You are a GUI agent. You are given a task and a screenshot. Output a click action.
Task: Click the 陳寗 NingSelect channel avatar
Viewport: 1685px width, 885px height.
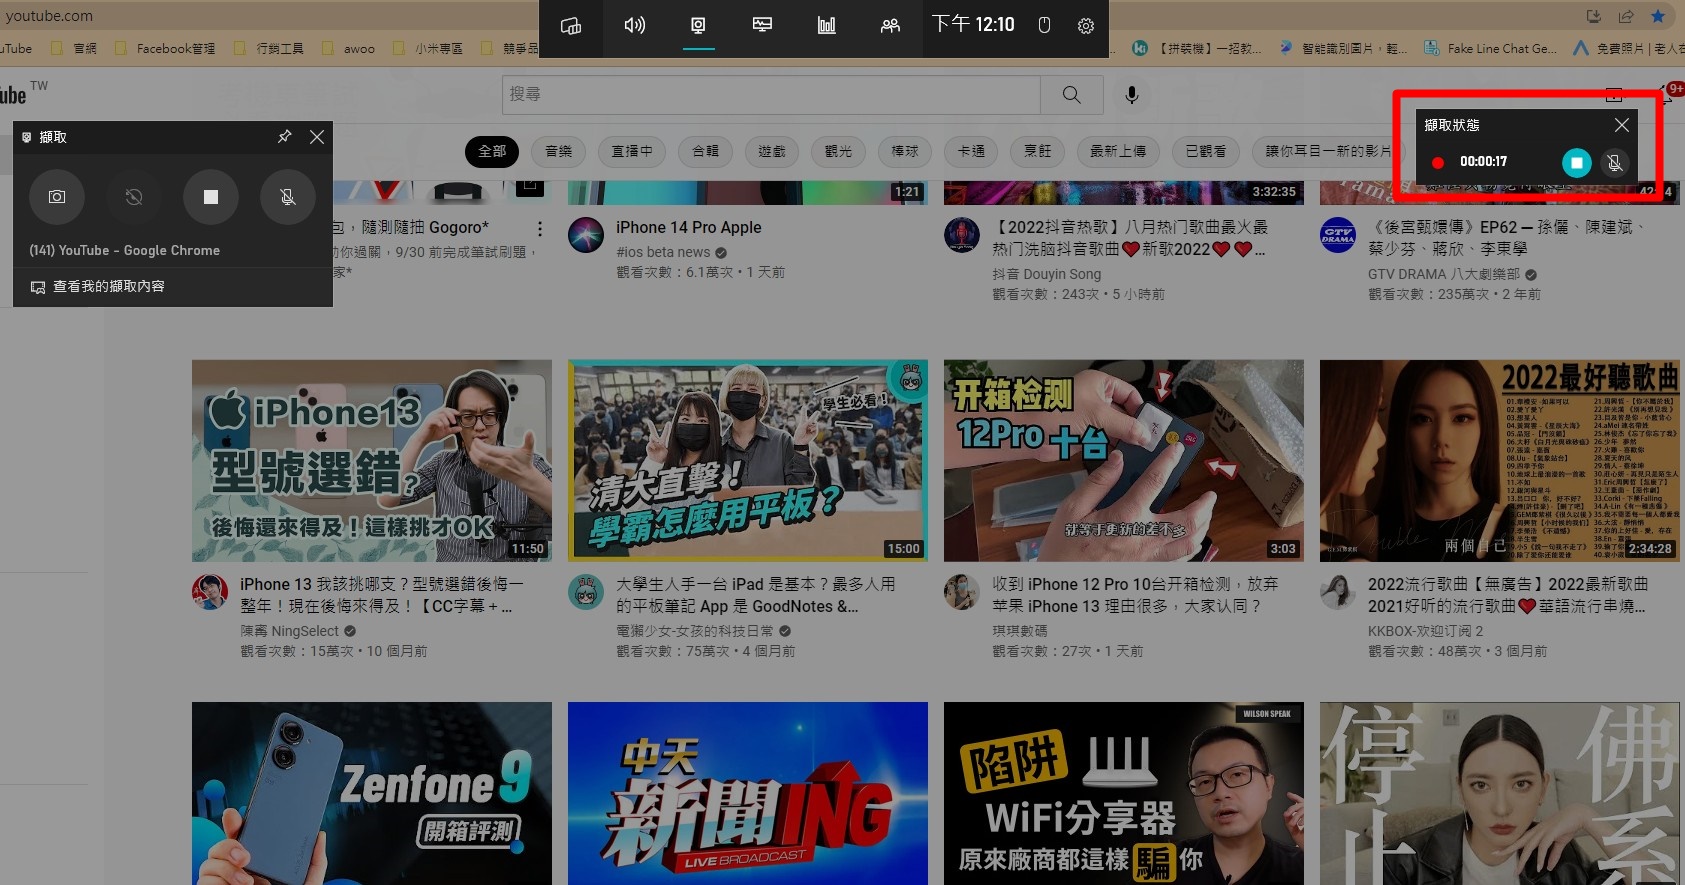coord(210,592)
